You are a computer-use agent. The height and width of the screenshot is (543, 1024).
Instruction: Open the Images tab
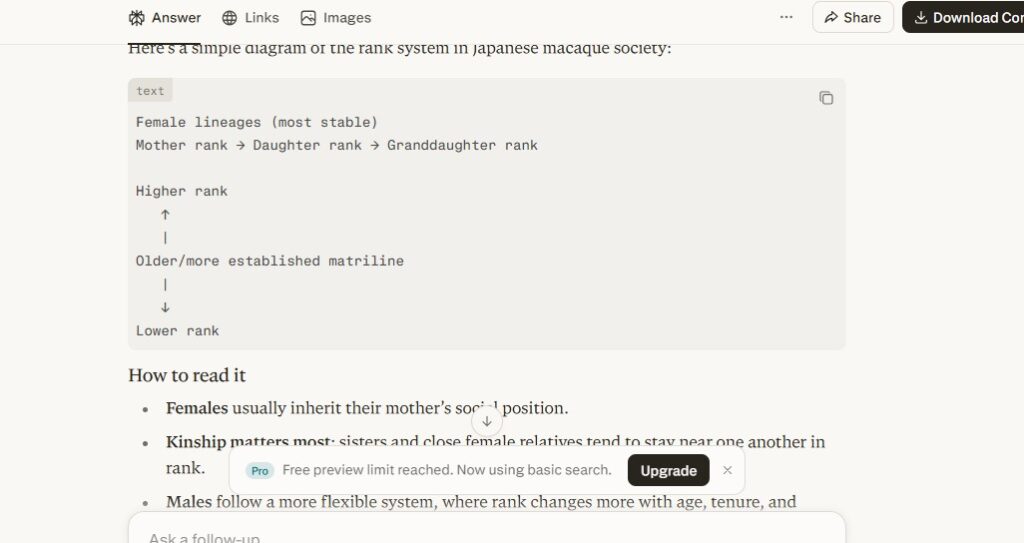tap(336, 18)
